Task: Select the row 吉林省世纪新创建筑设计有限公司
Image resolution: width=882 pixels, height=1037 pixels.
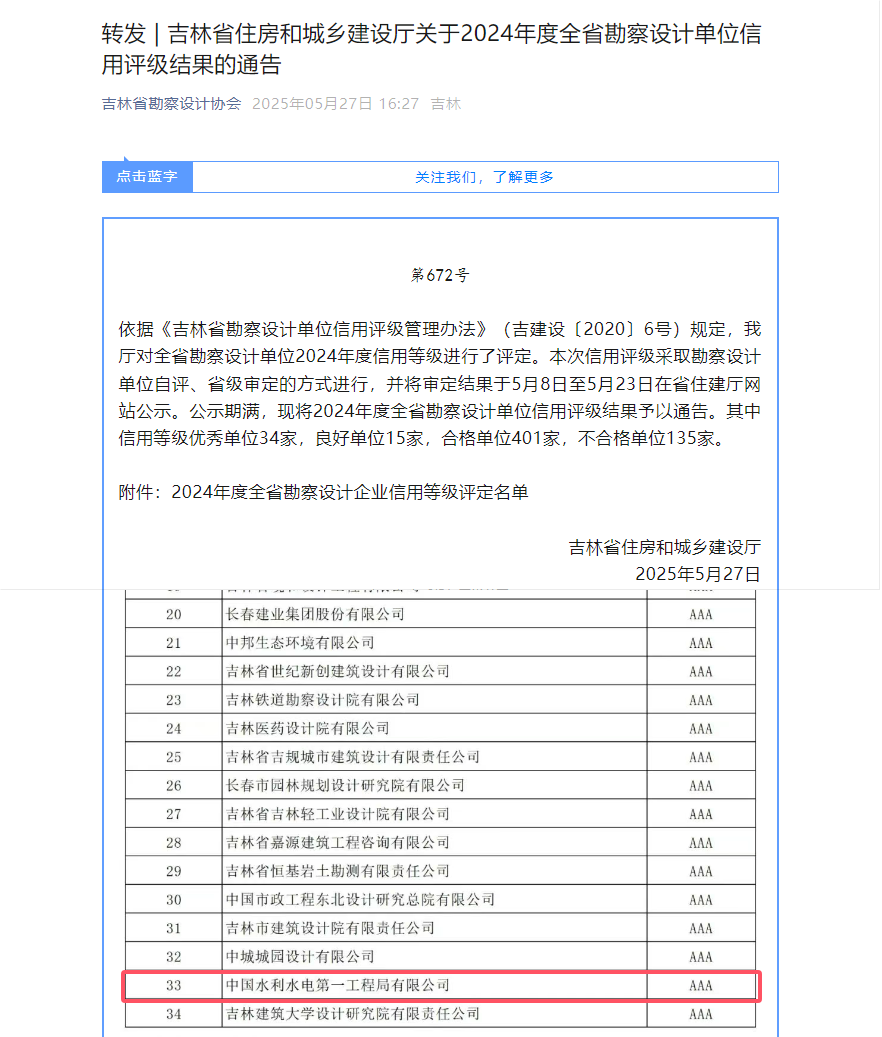Action: 440,671
